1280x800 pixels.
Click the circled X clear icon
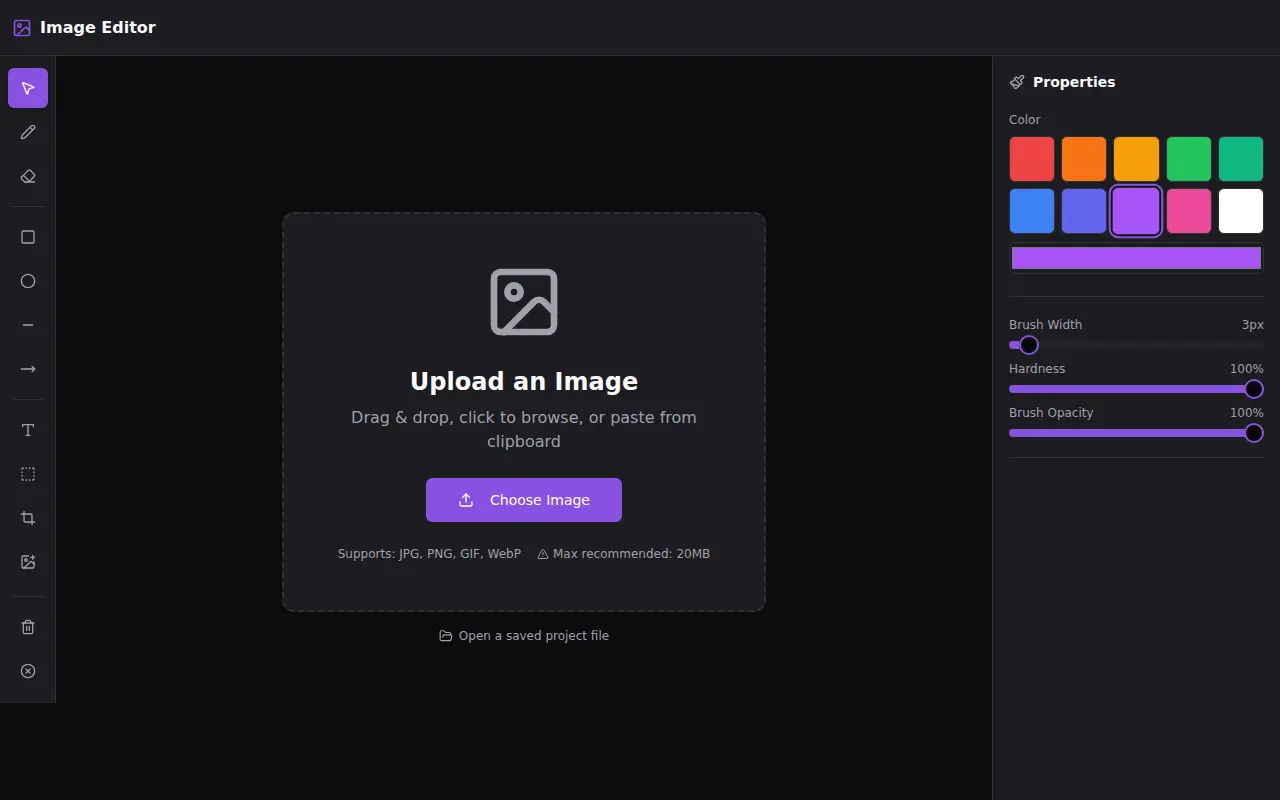click(28, 671)
